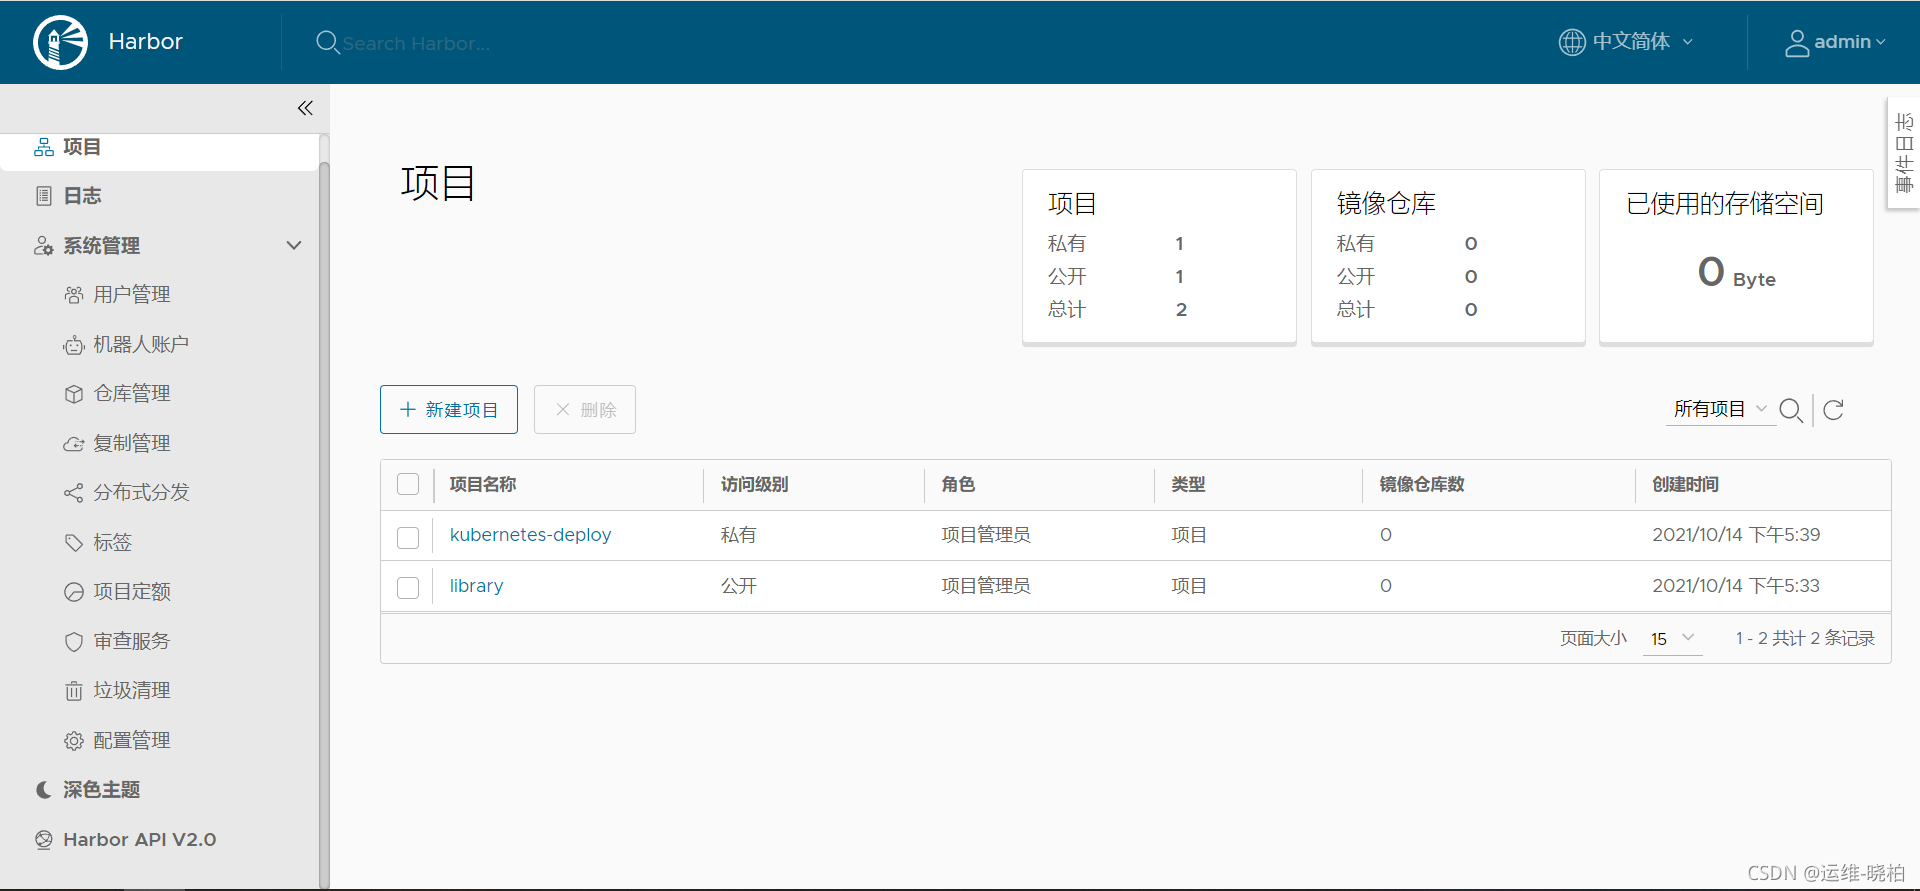Click the 类型 column header
Viewport: 1920px width, 891px height.
click(1188, 484)
